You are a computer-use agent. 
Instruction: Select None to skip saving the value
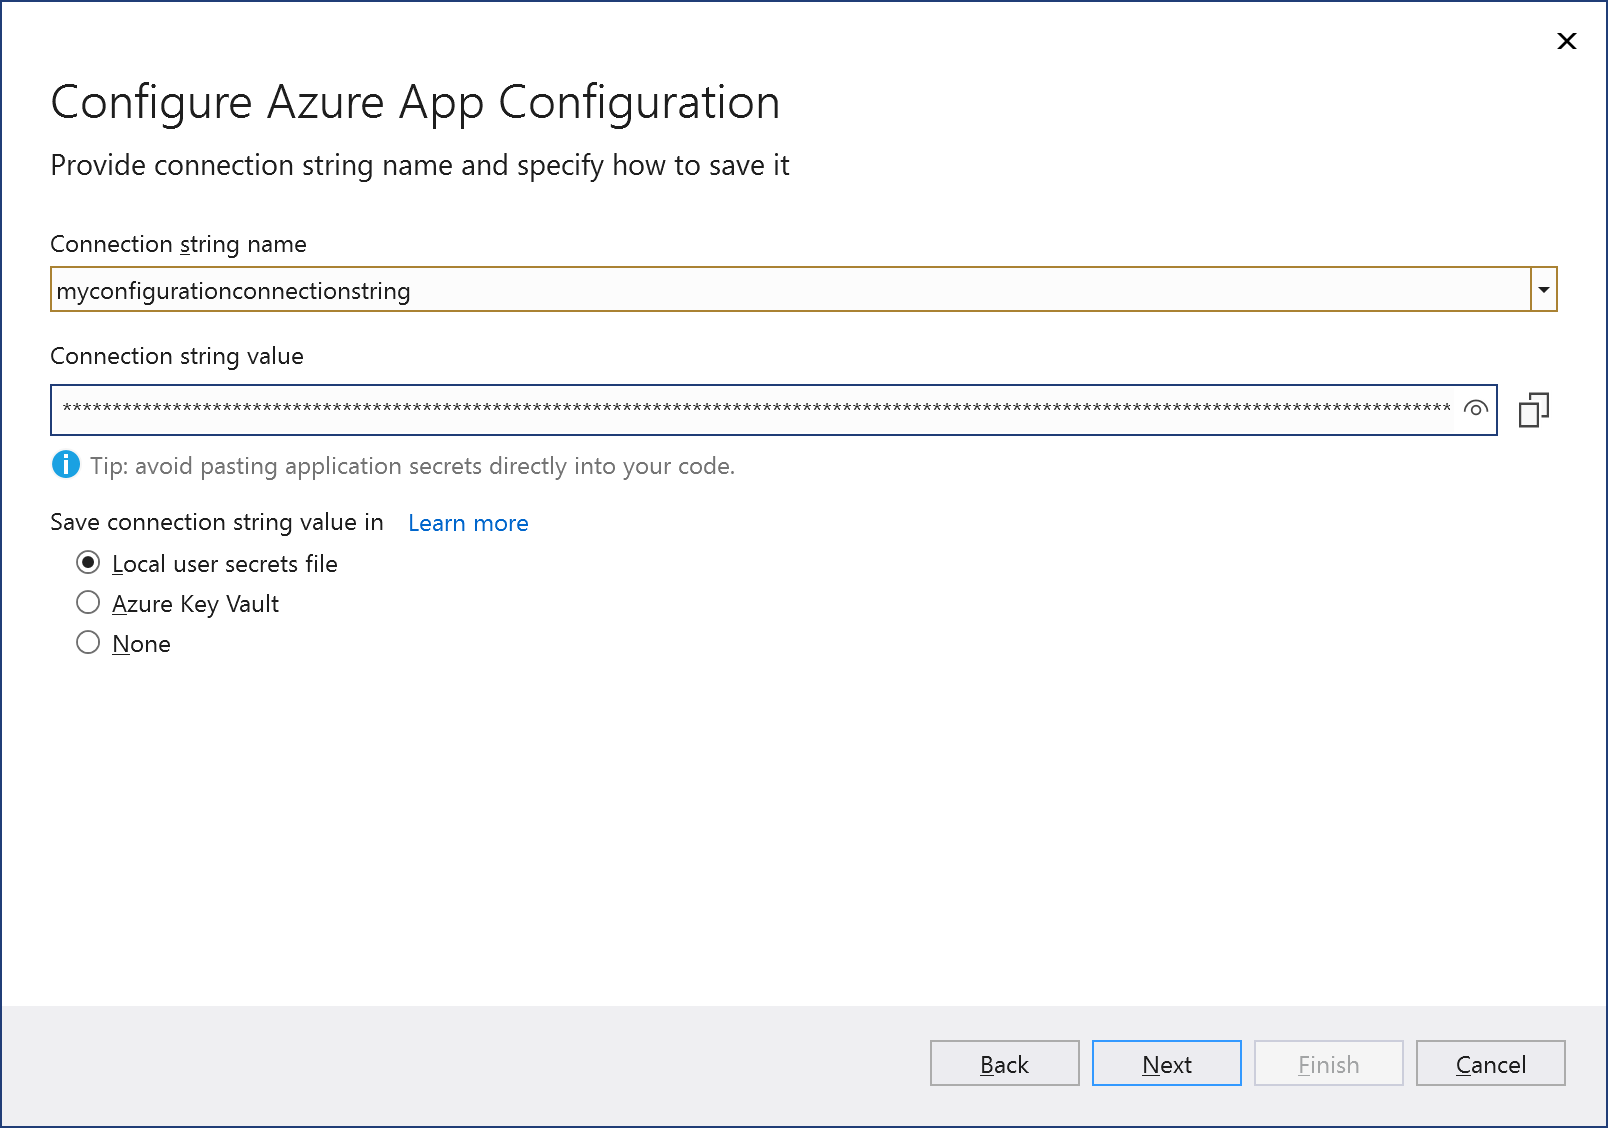pyautogui.click(x=88, y=642)
